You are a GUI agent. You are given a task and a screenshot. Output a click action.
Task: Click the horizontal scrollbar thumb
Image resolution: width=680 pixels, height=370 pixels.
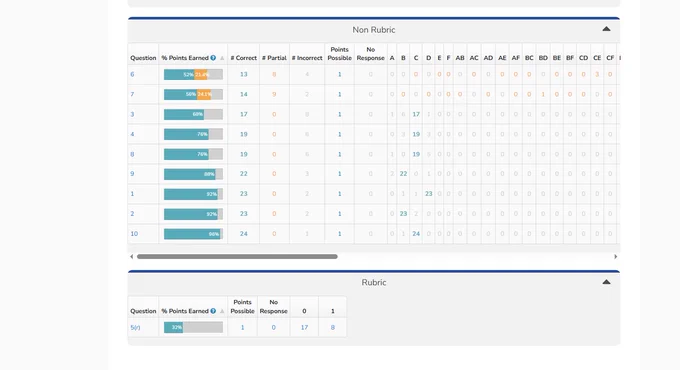pyautogui.click(x=237, y=256)
